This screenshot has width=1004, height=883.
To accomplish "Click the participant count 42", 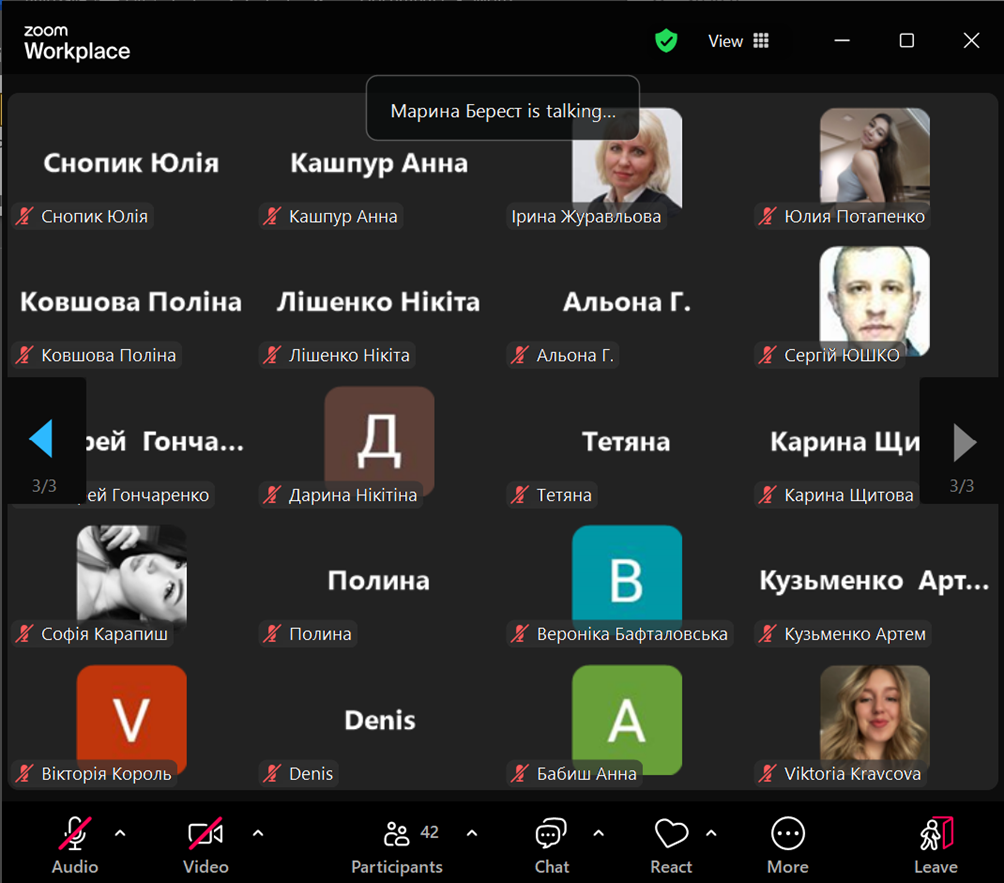I will (430, 832).
